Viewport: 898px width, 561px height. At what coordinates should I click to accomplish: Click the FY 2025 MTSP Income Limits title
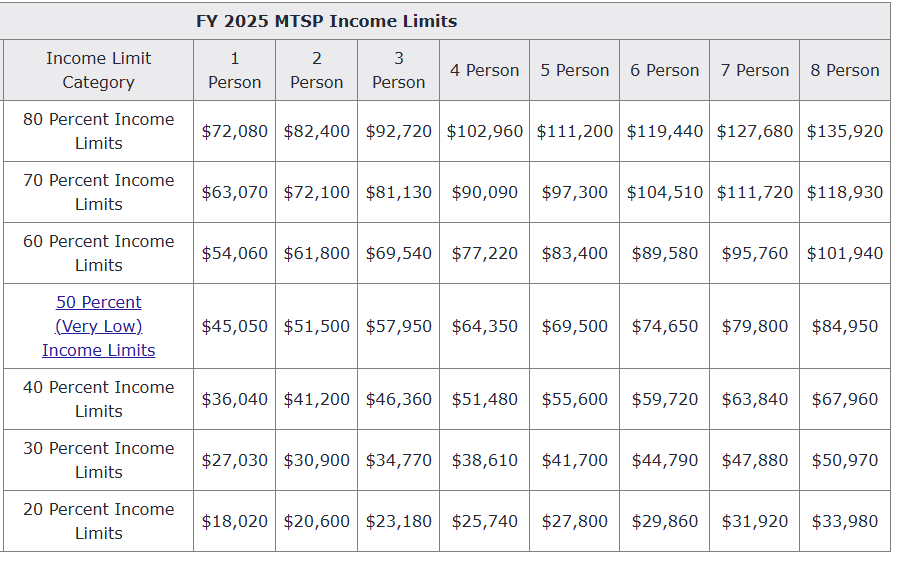coord(326,21)
